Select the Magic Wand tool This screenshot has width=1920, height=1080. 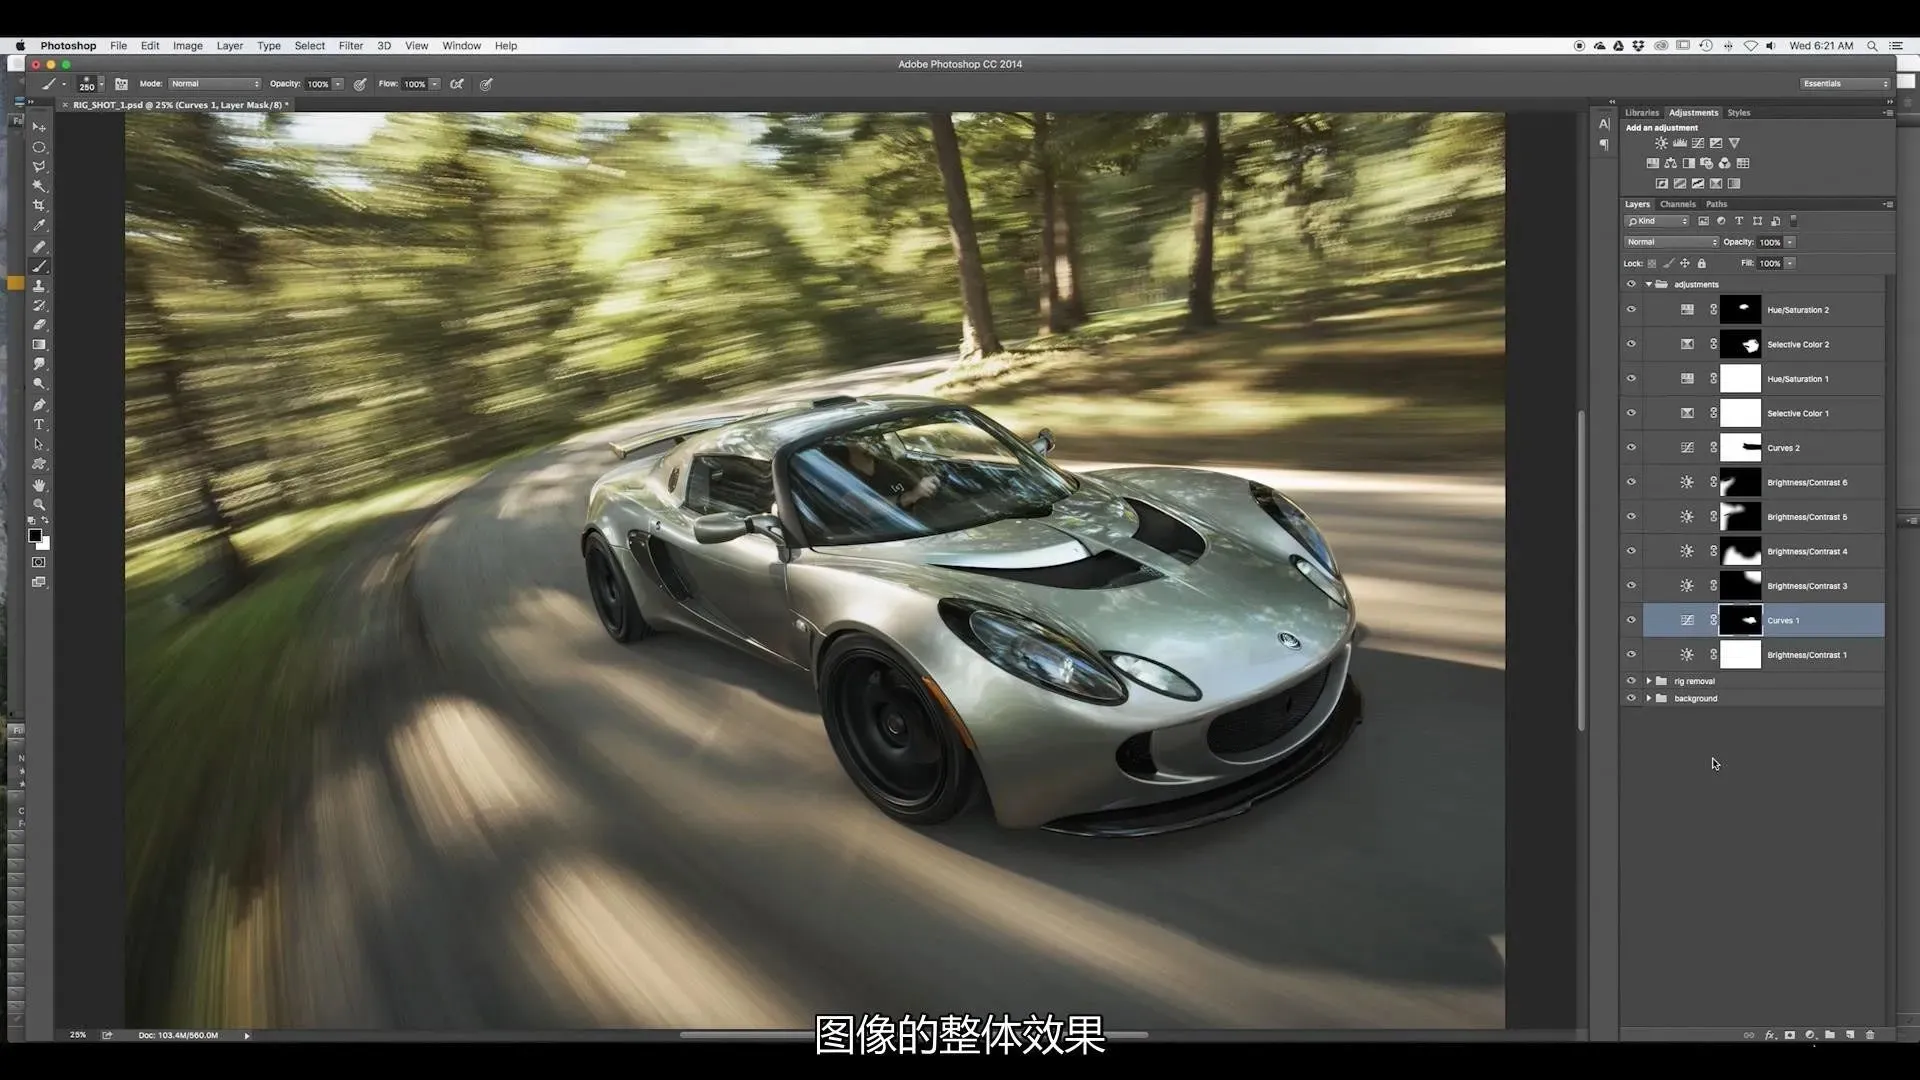[x=39, y=186]
